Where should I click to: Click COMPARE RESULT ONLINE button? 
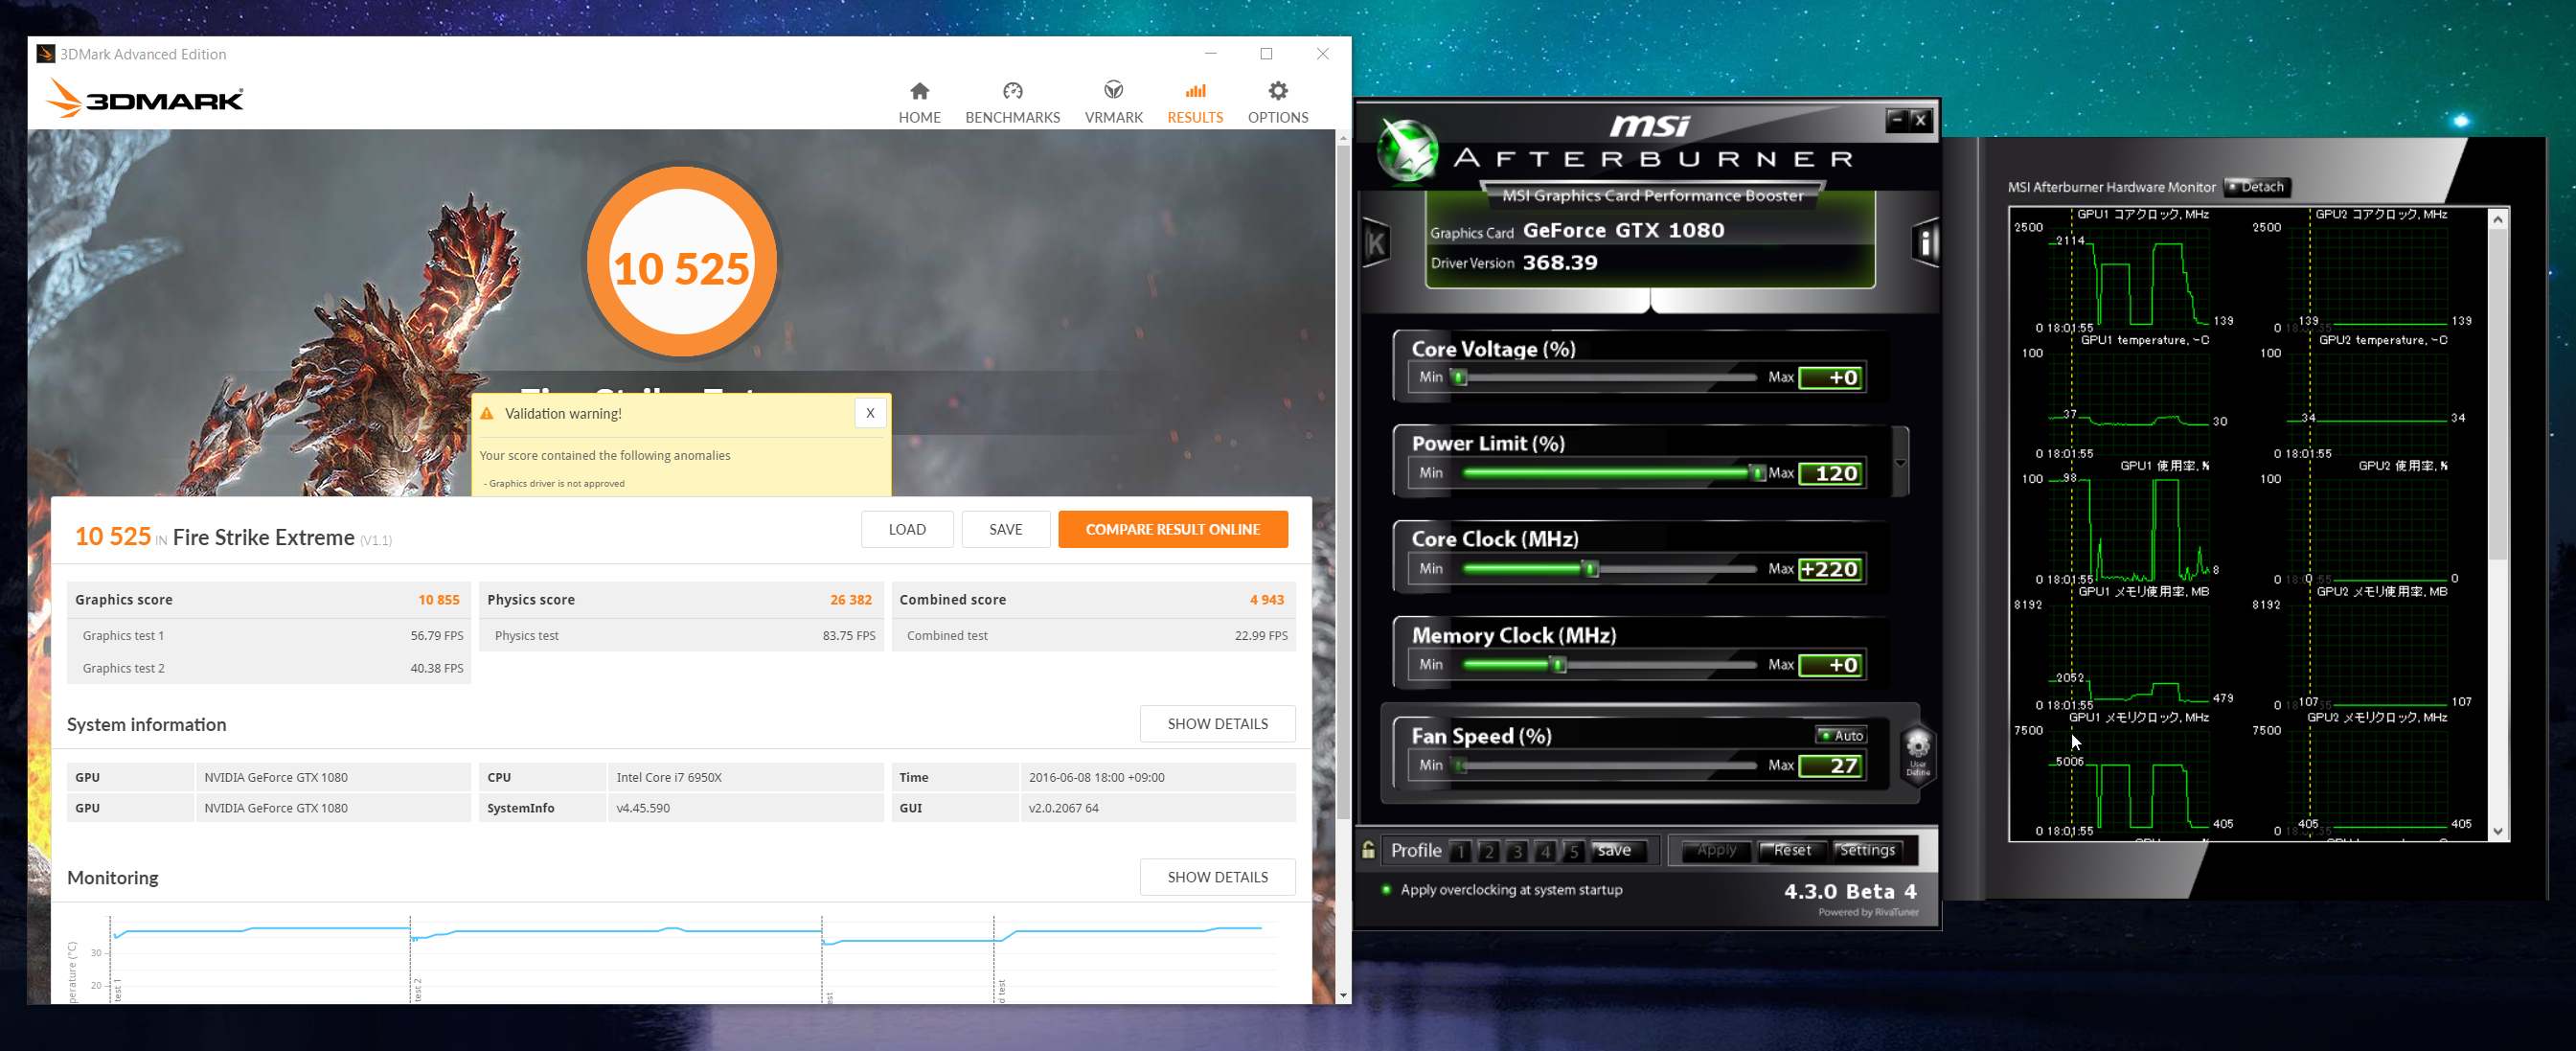pos(1172,529)
